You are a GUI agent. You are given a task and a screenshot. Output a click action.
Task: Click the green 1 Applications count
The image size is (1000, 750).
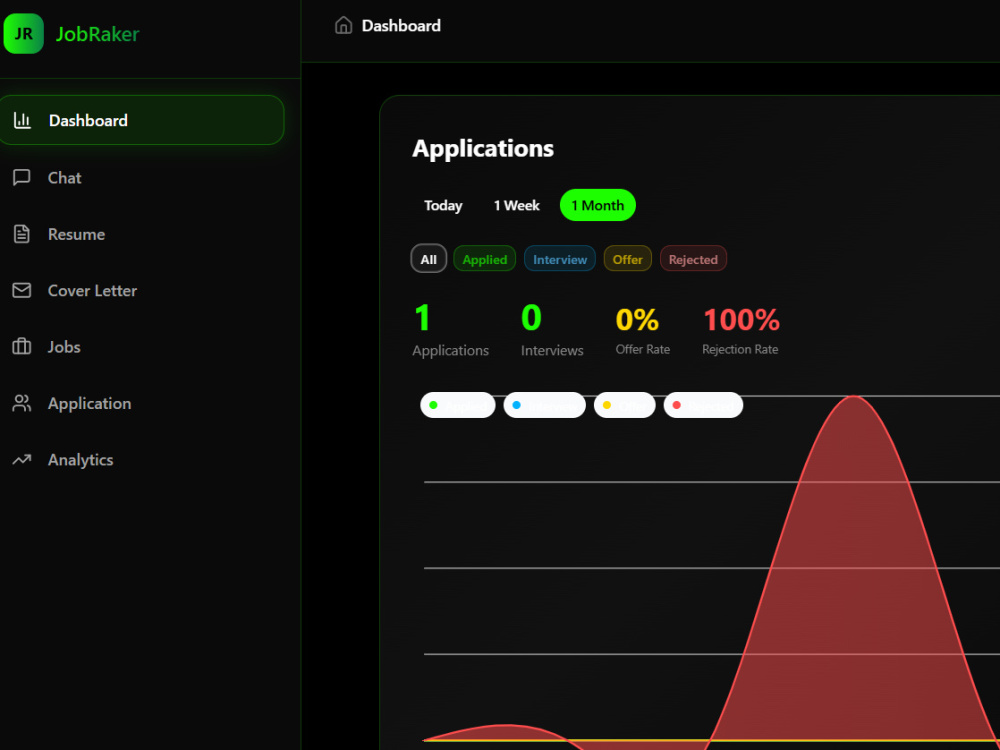pyautogui.click(x=422, y=318)
